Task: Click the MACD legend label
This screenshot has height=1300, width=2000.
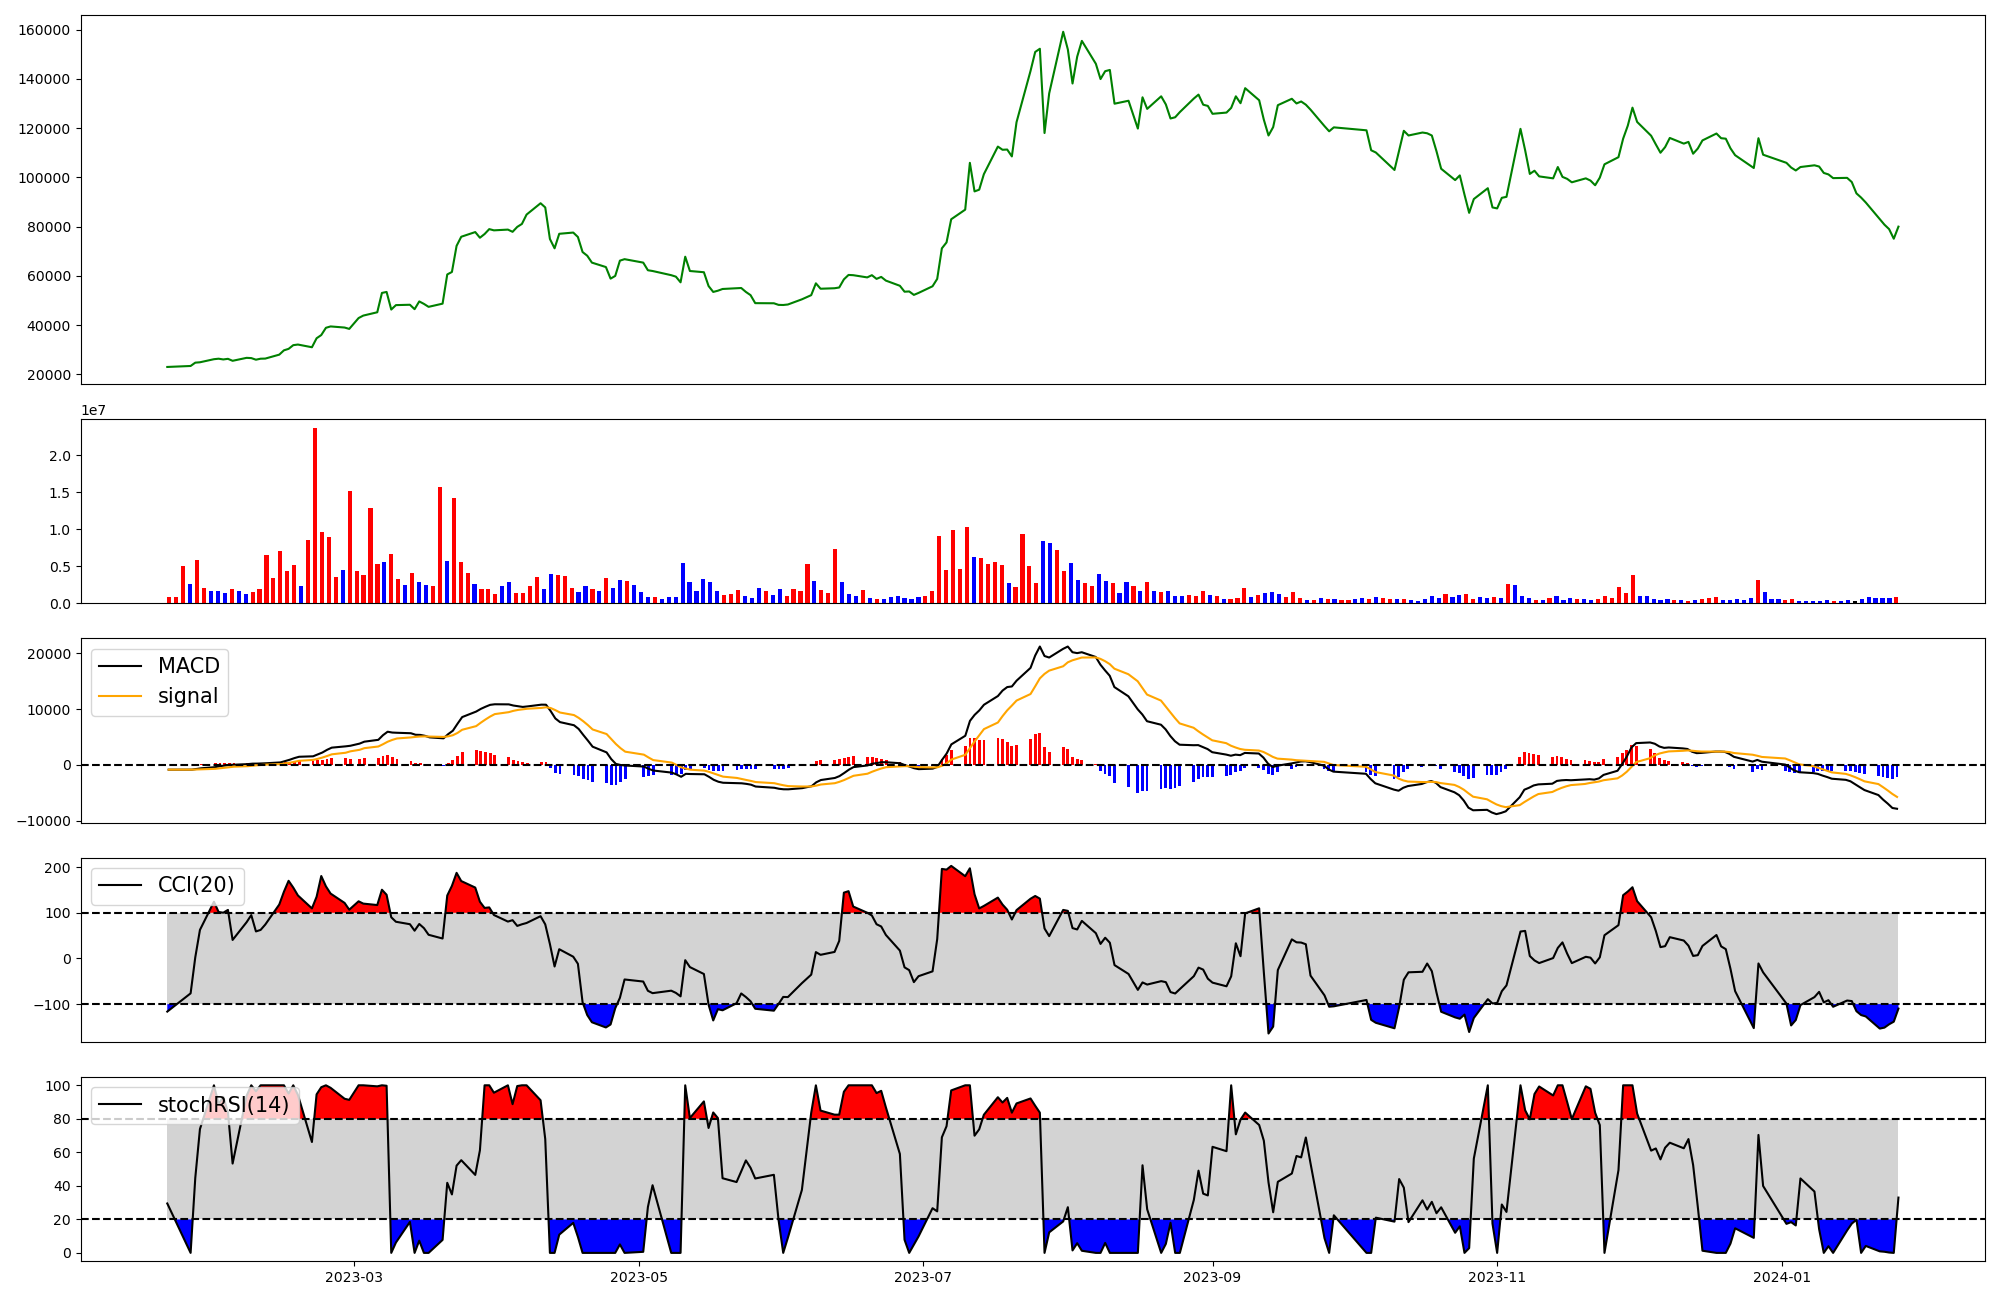Action: click(188, 666)
